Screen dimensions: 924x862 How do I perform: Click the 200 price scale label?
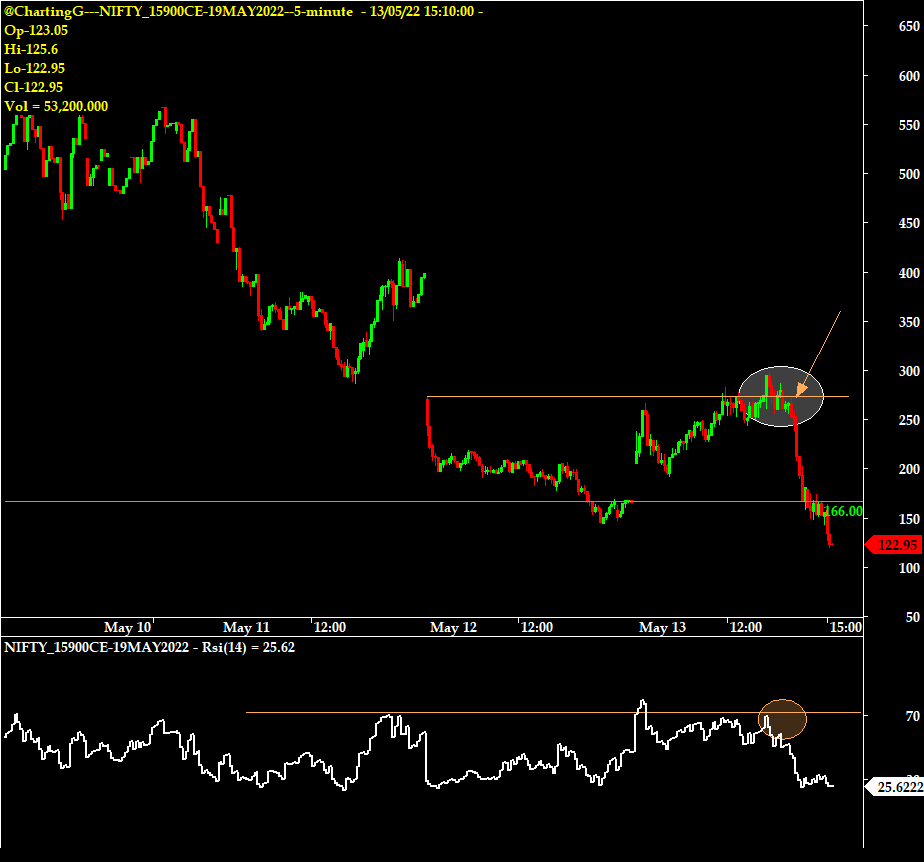[x=909, y=469]
